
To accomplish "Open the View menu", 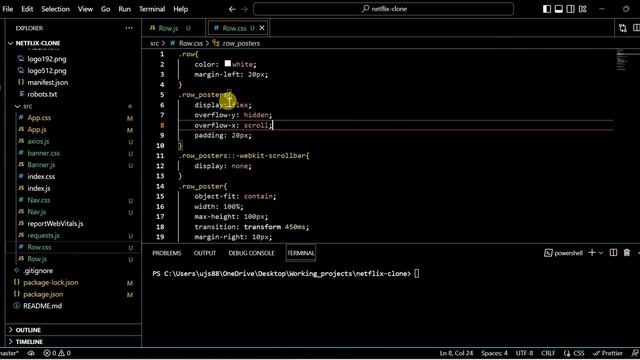I will [85, 9].
